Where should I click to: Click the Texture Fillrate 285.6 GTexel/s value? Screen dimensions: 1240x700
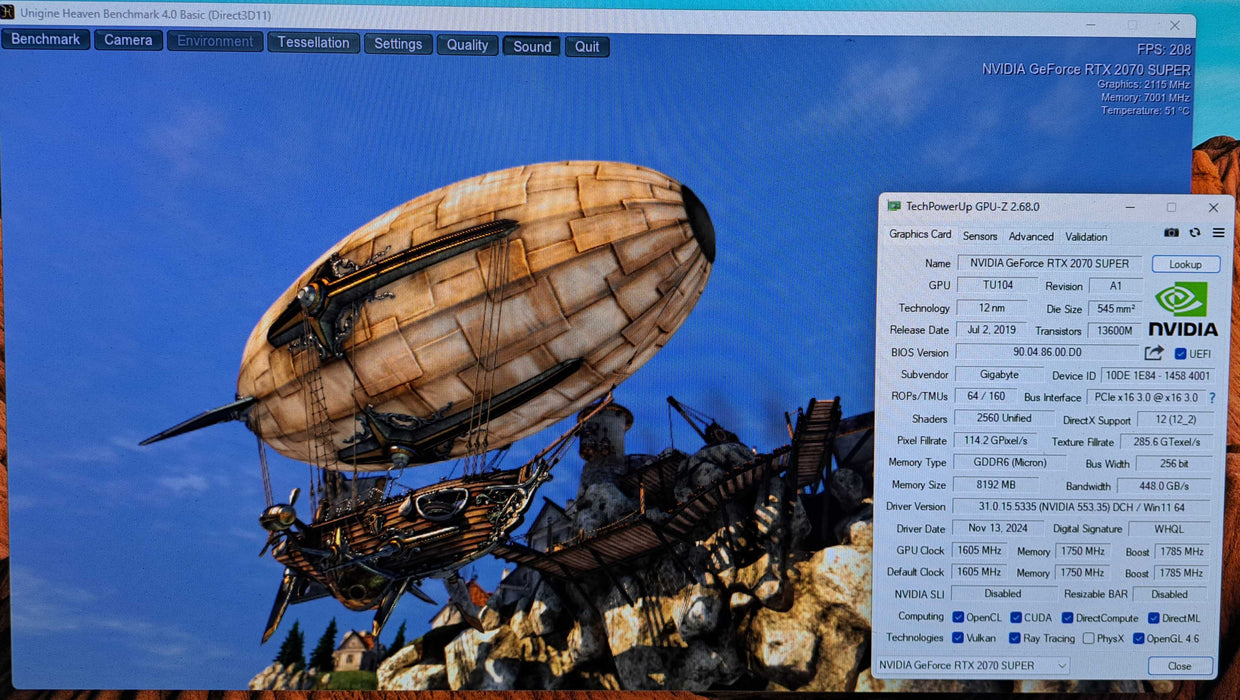click(x=1167, y=442)
